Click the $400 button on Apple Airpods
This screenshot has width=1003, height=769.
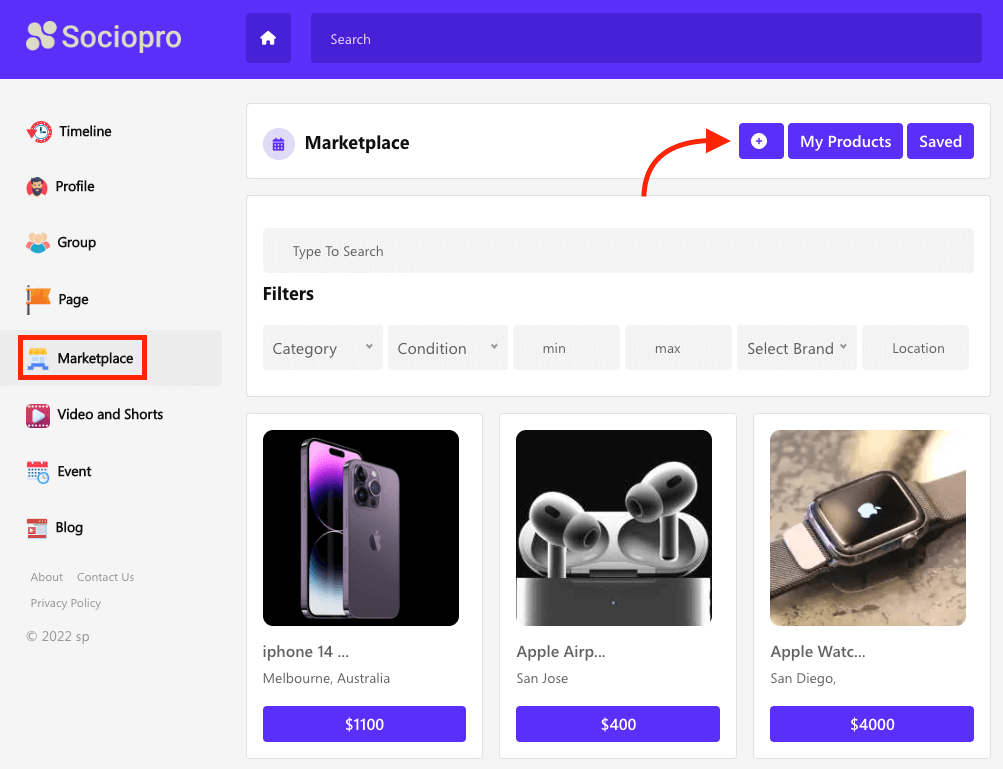coord(617,723)
